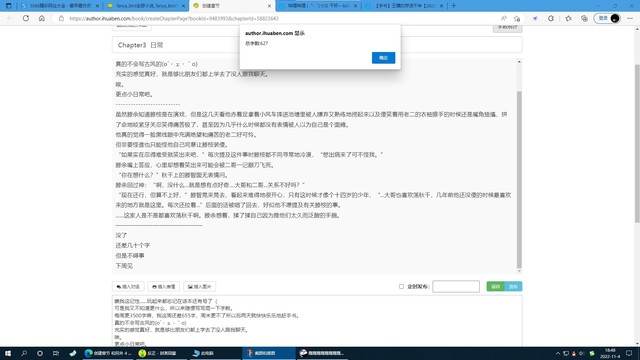
Task: Click the scroll-up arrow of editor scrollbar
Action: [519, 62]
